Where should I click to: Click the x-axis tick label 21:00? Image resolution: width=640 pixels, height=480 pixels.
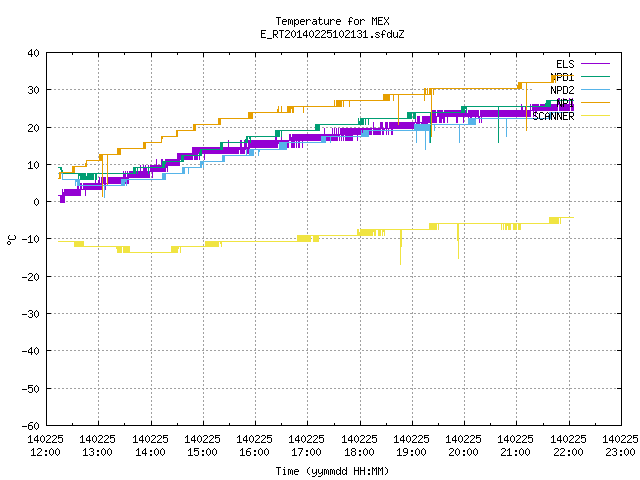pos(516,452)
